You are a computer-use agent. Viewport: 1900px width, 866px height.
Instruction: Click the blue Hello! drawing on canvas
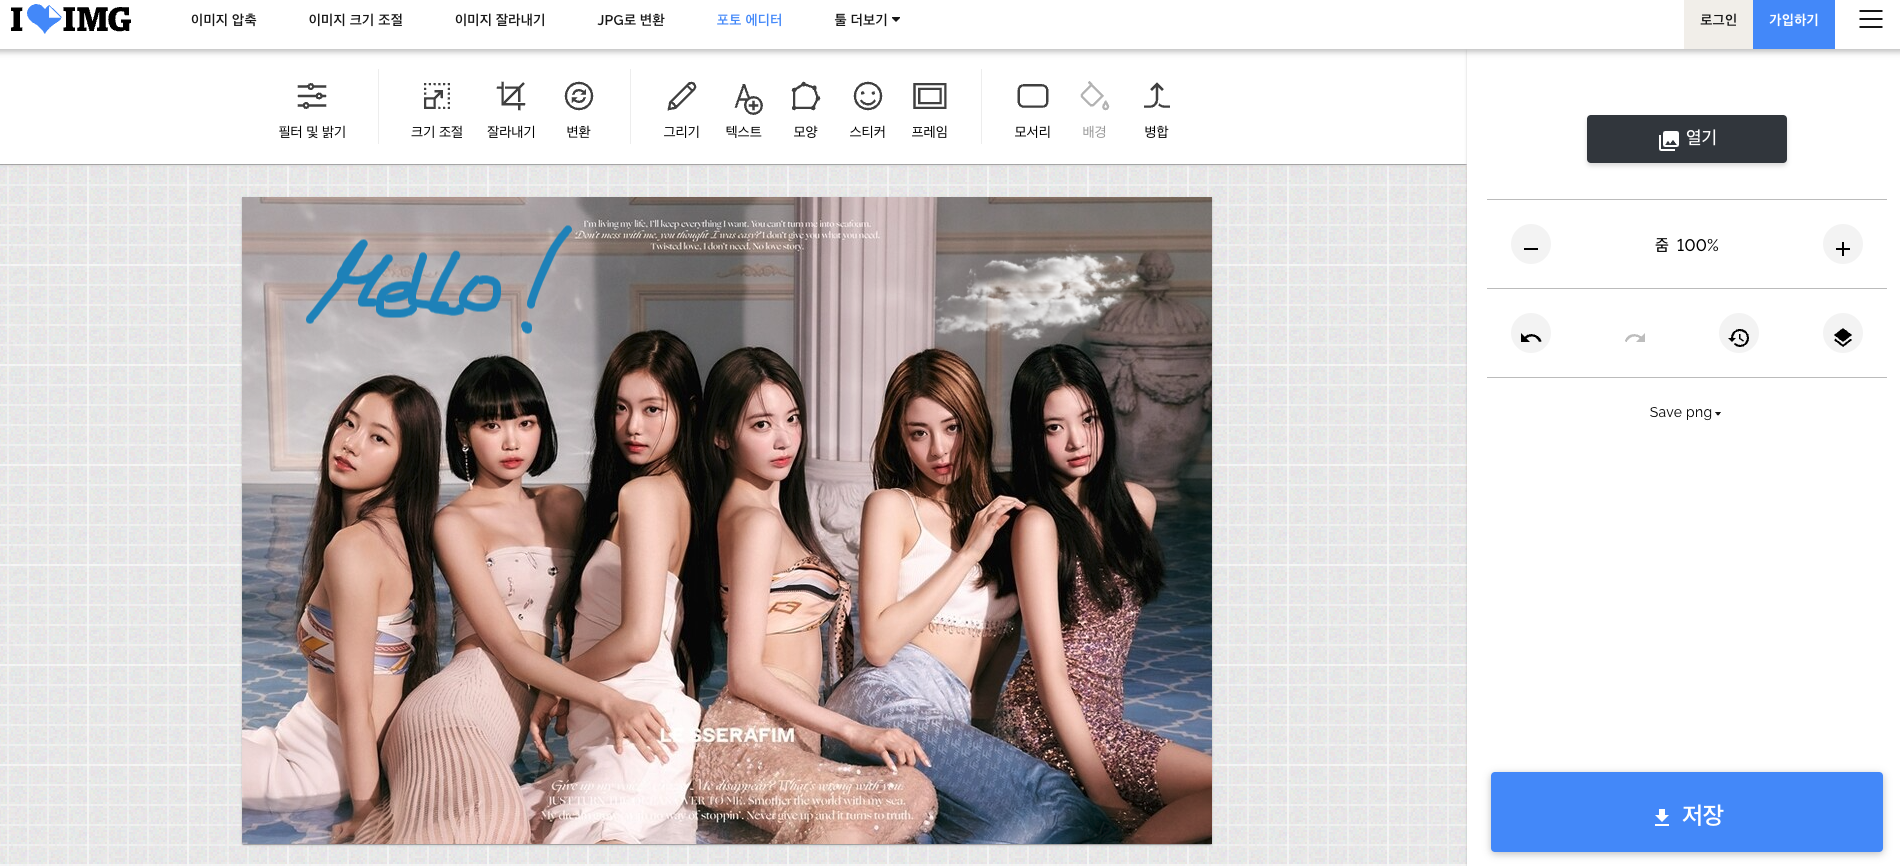click(x=438, y=280)
